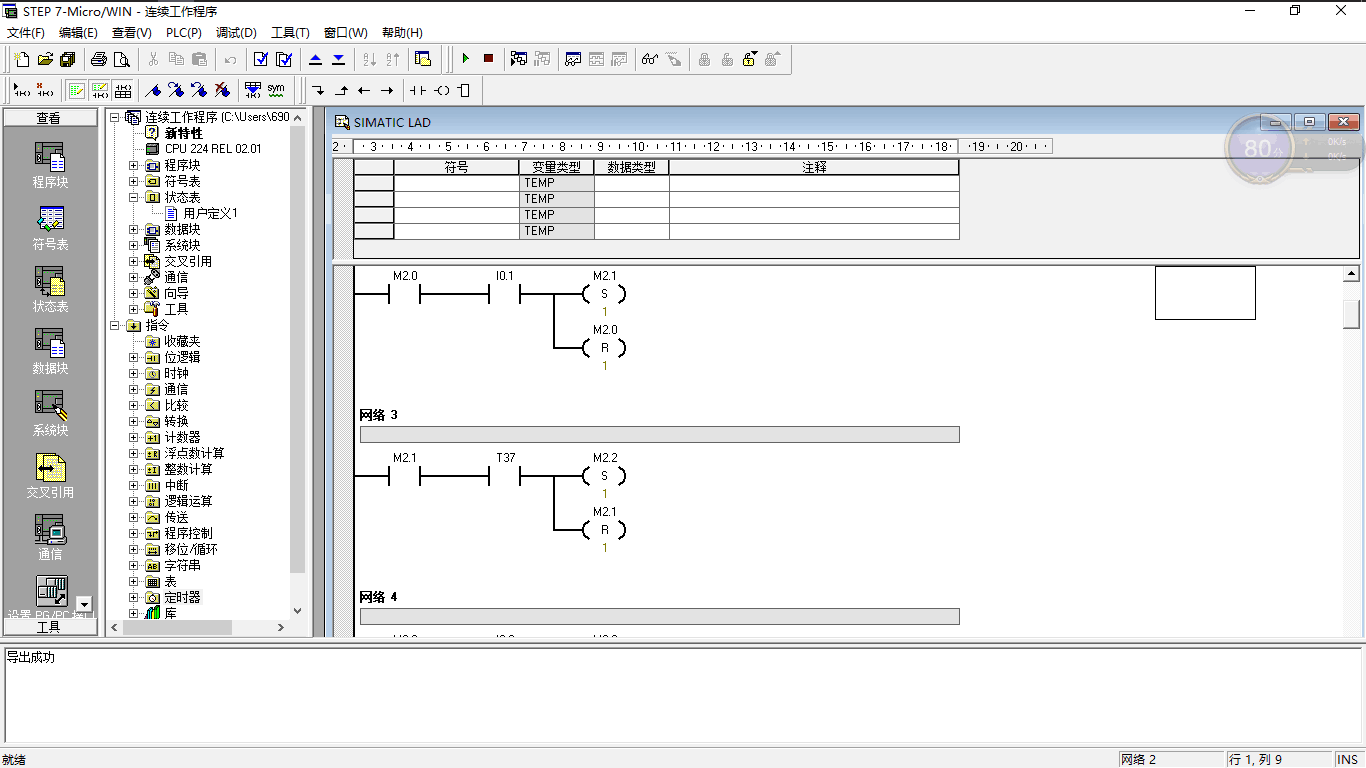Open 状态表 from the navigation bar
Image resolution: width=1366 pixels, height=768 pixels.
click(50, 290)
